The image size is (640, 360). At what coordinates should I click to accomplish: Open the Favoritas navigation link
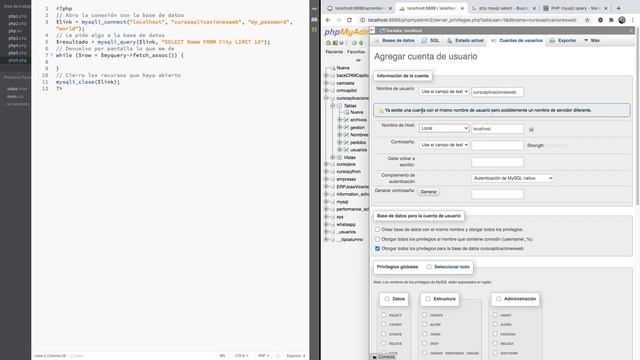(356, 52)
